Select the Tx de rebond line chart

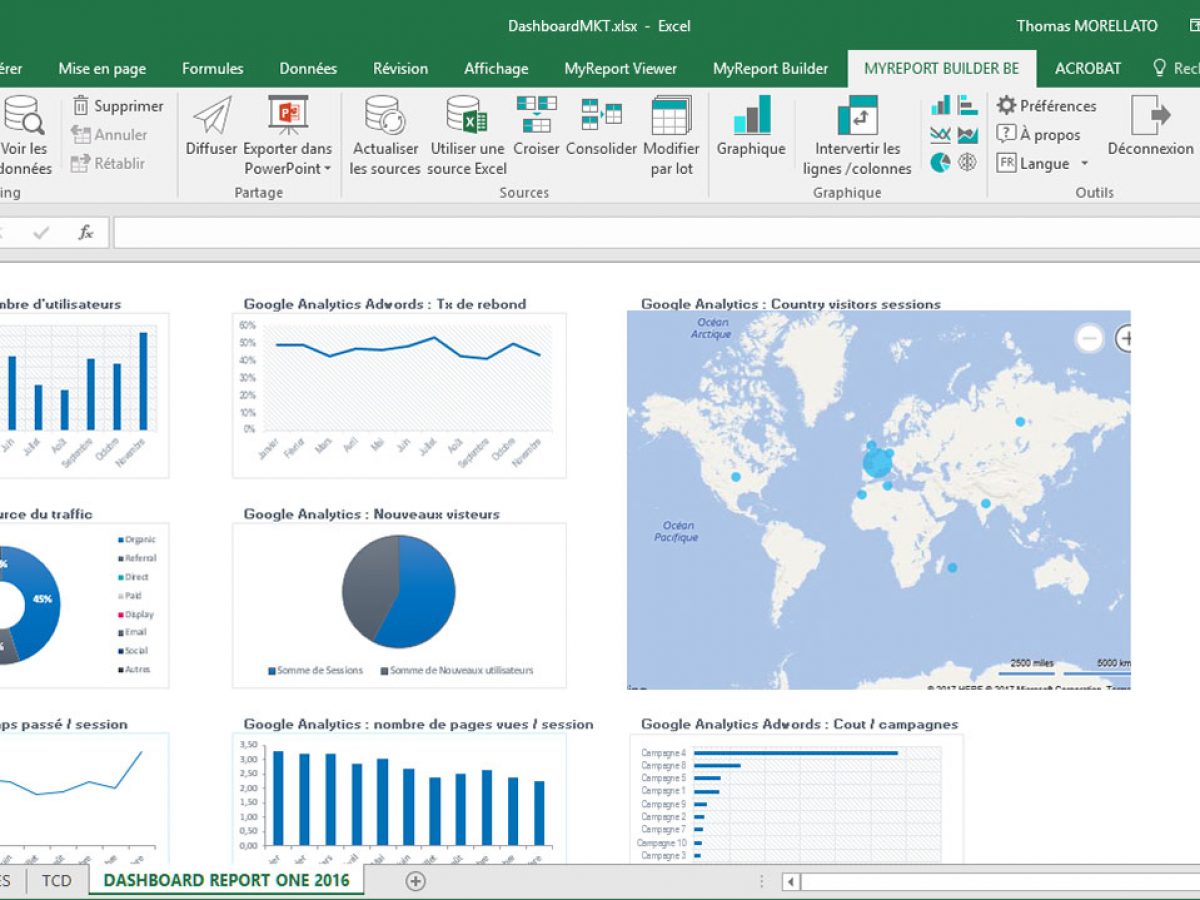tap(399, 395)
